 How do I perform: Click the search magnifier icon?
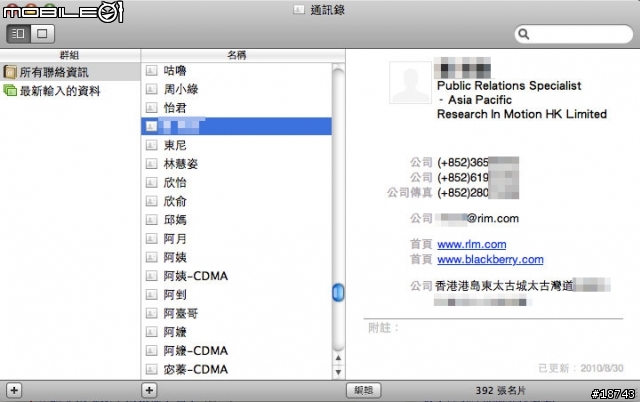523,34
